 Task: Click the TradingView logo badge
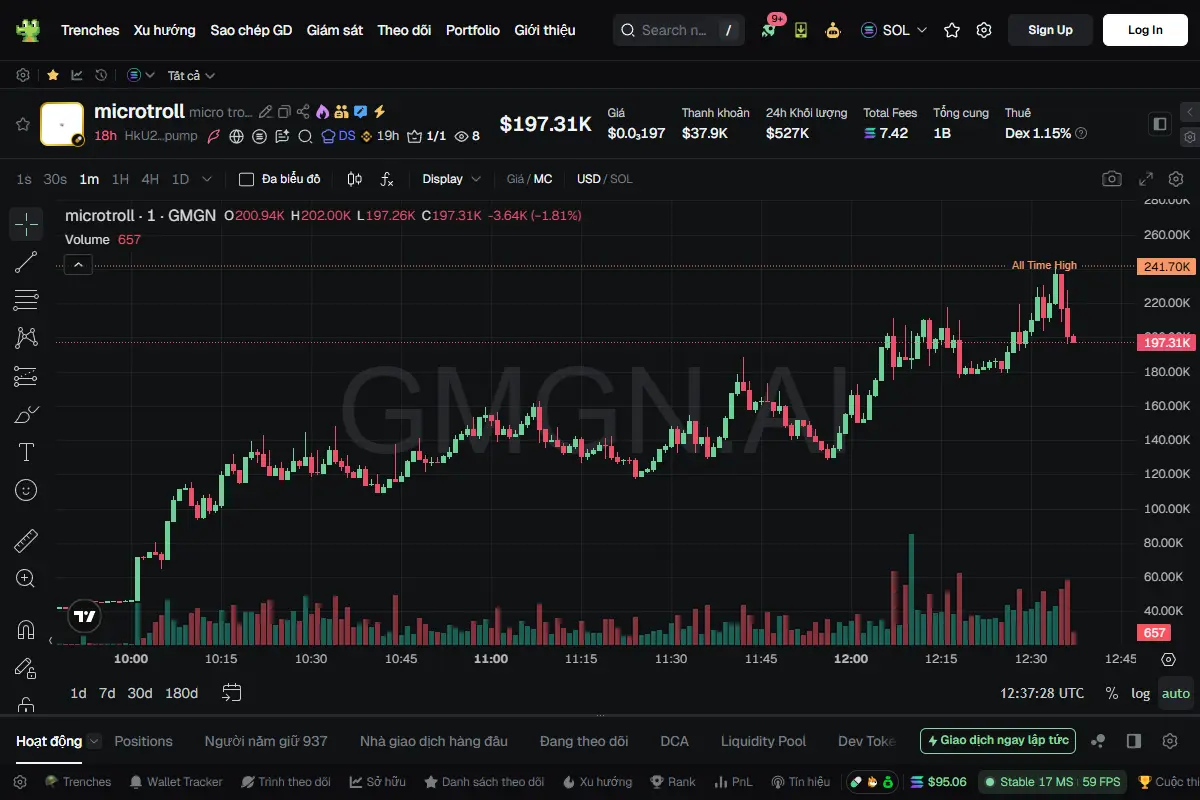tap(85, 617)
